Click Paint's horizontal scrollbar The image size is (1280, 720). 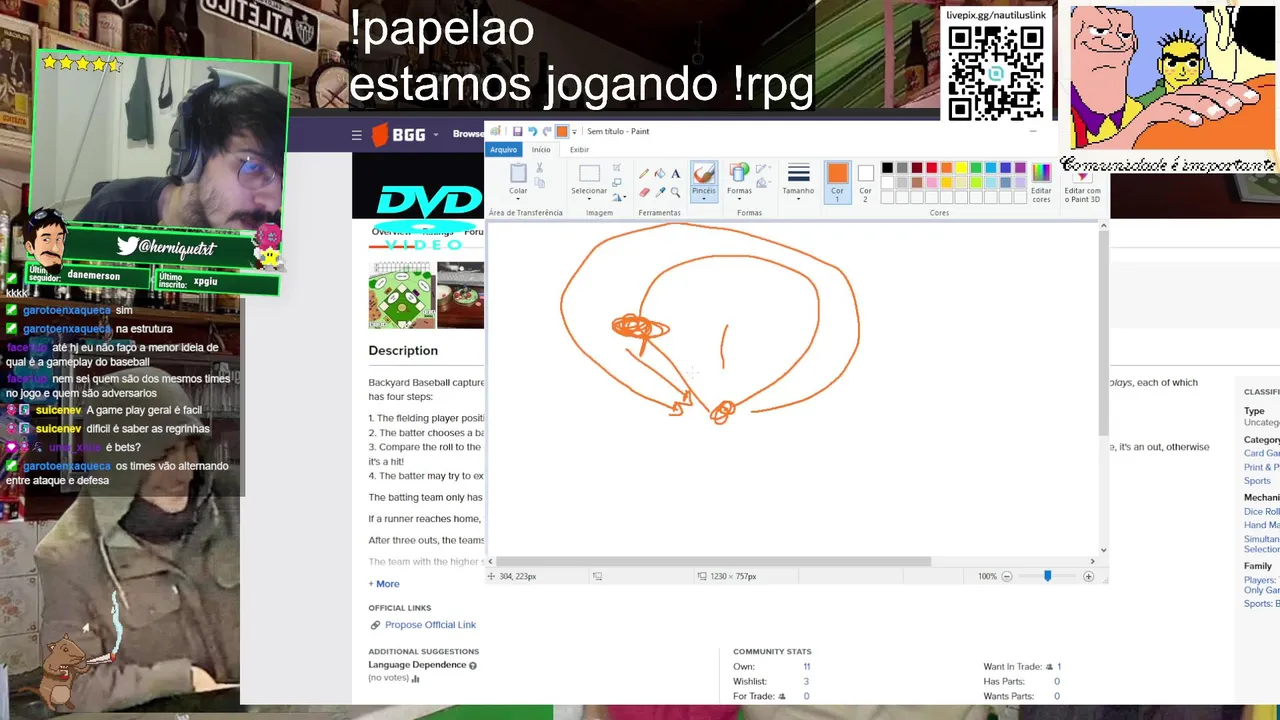point(714,561)
